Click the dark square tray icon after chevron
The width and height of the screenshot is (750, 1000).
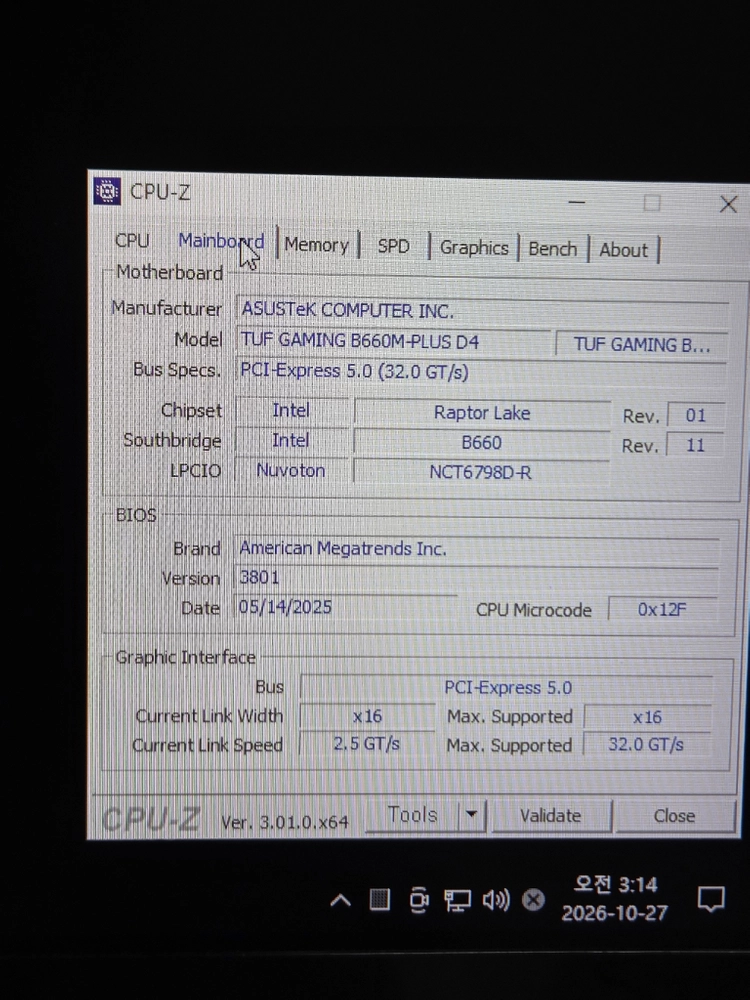[x=379, y=900]
